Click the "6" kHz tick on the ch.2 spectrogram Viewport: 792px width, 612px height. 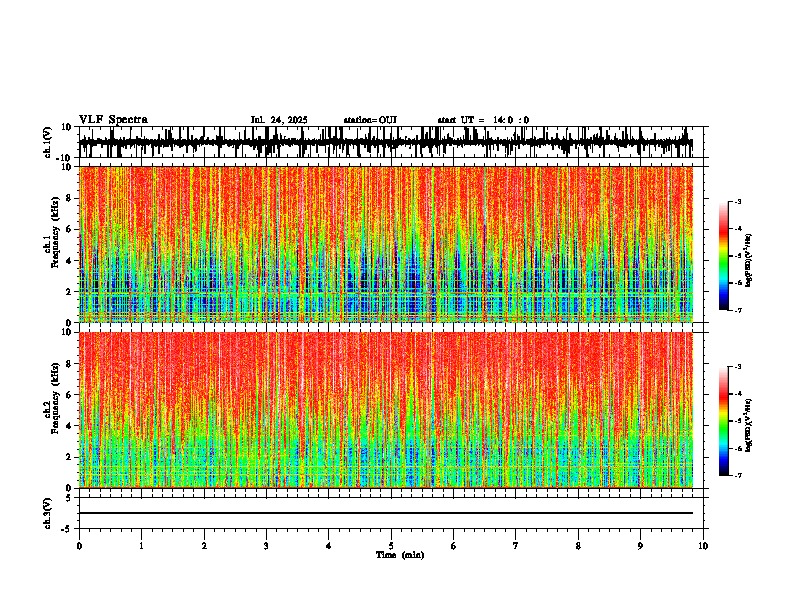(69, 395)
